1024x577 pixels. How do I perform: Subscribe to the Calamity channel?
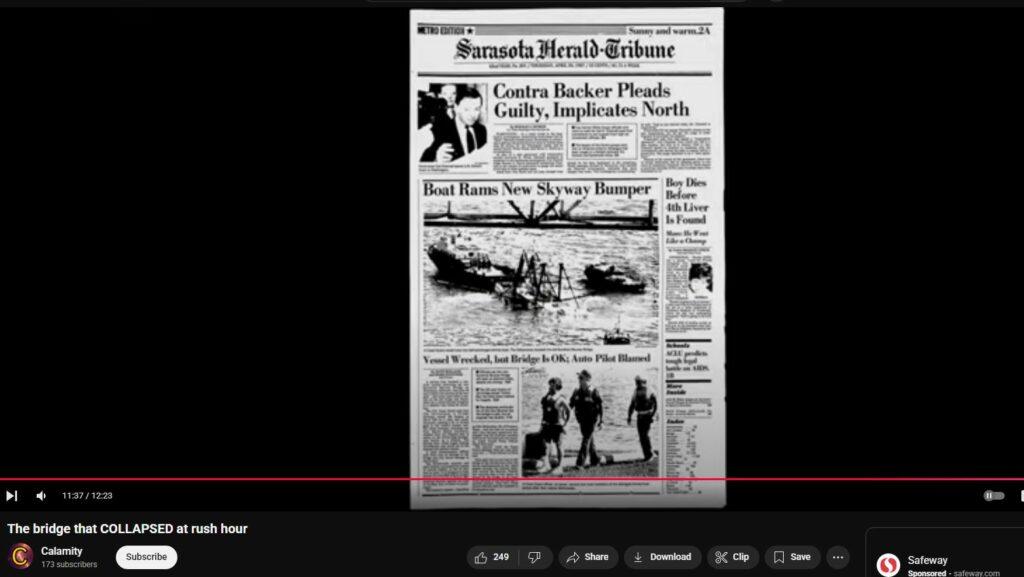point(146,557)
